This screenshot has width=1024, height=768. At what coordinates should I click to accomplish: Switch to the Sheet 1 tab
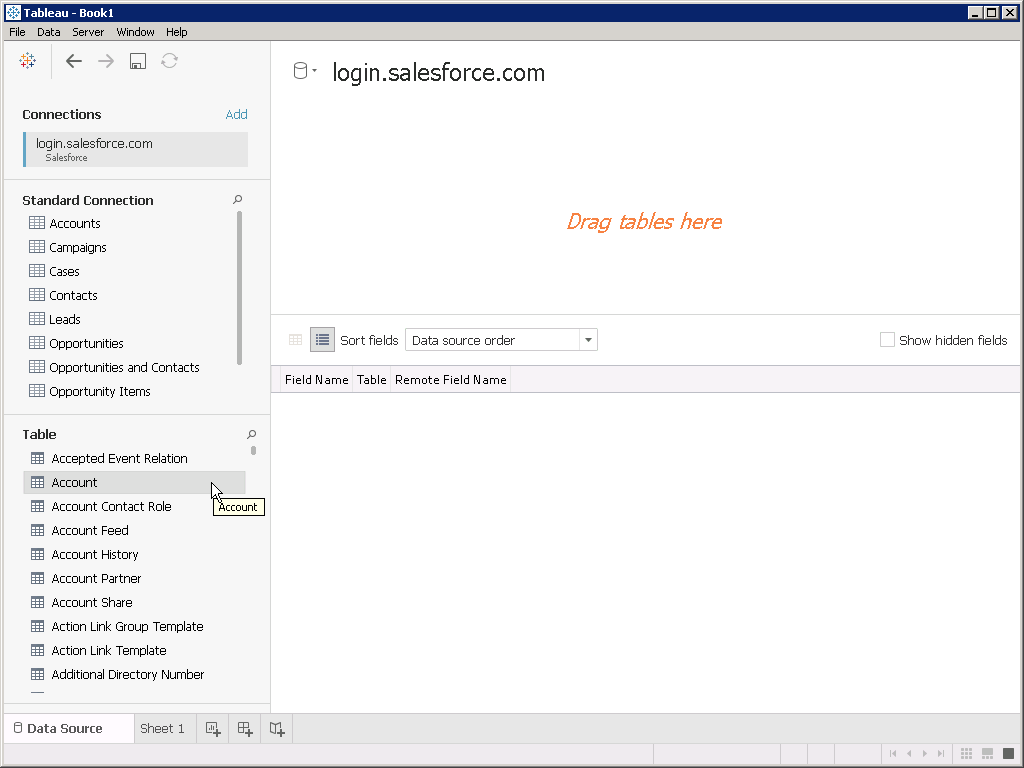click(x=162, y=729)
